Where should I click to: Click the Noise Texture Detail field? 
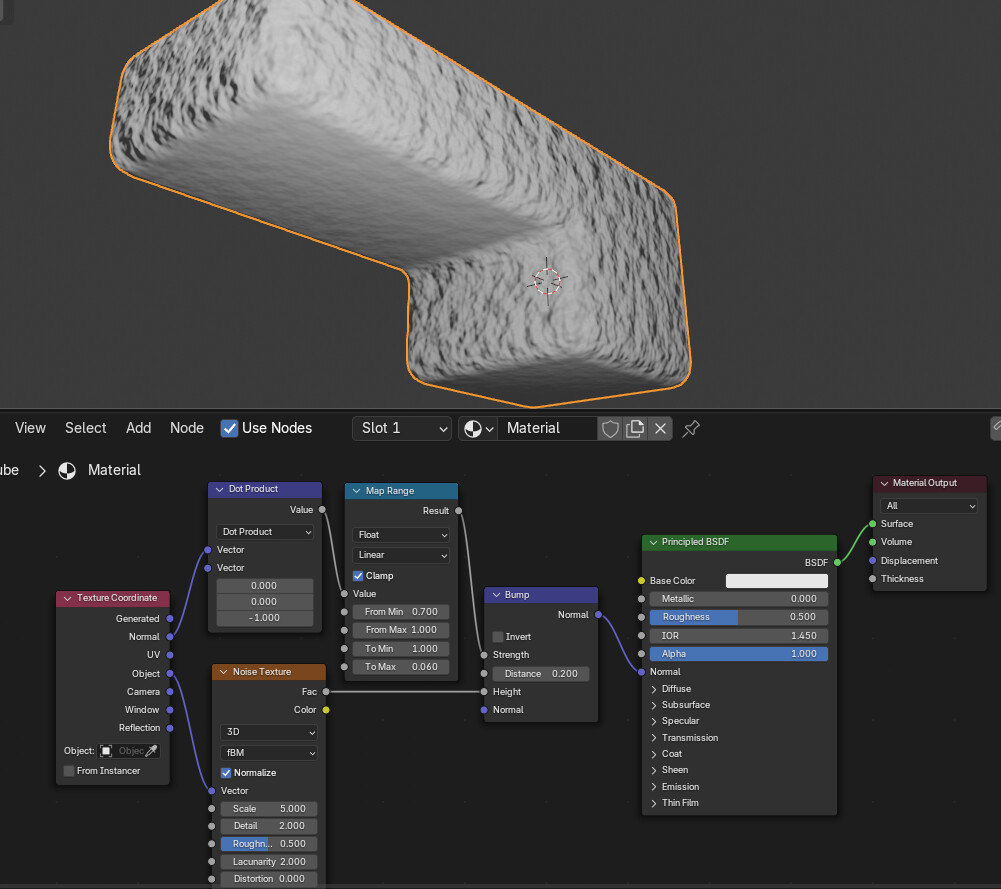pos(269,826)
